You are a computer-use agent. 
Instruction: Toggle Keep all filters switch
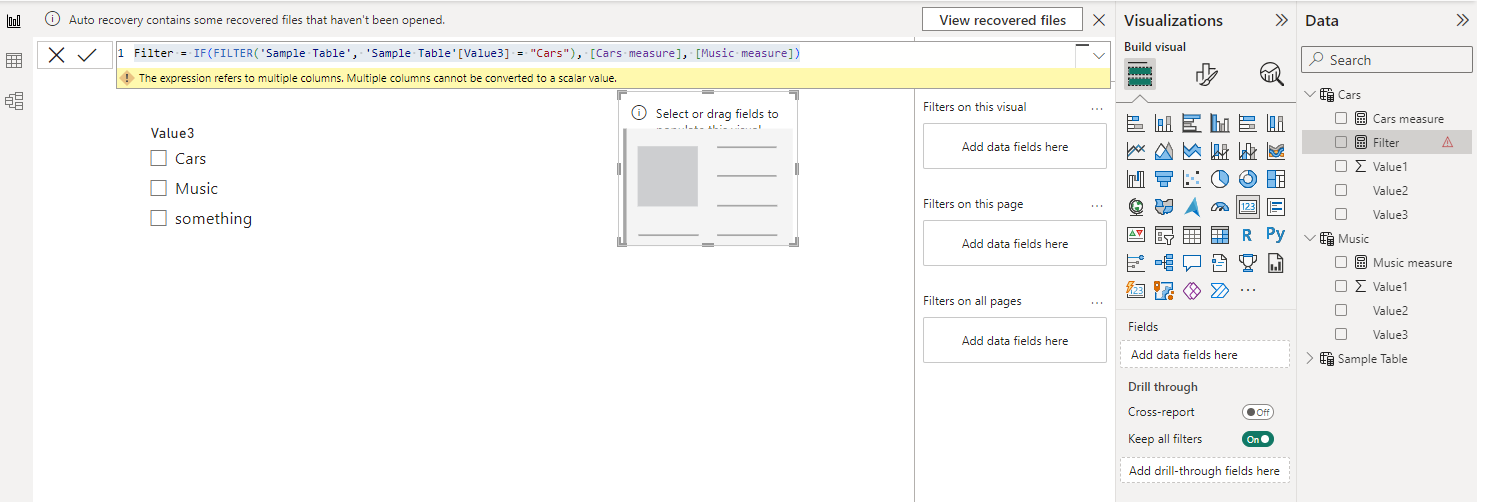pyautogui.click(x=1258, y=439)
